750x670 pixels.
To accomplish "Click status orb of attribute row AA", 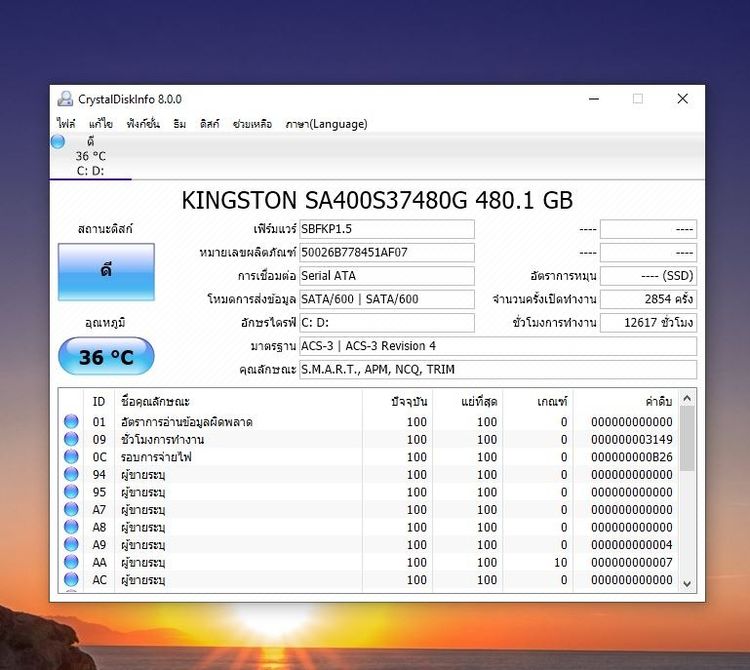I will (71, 562).
